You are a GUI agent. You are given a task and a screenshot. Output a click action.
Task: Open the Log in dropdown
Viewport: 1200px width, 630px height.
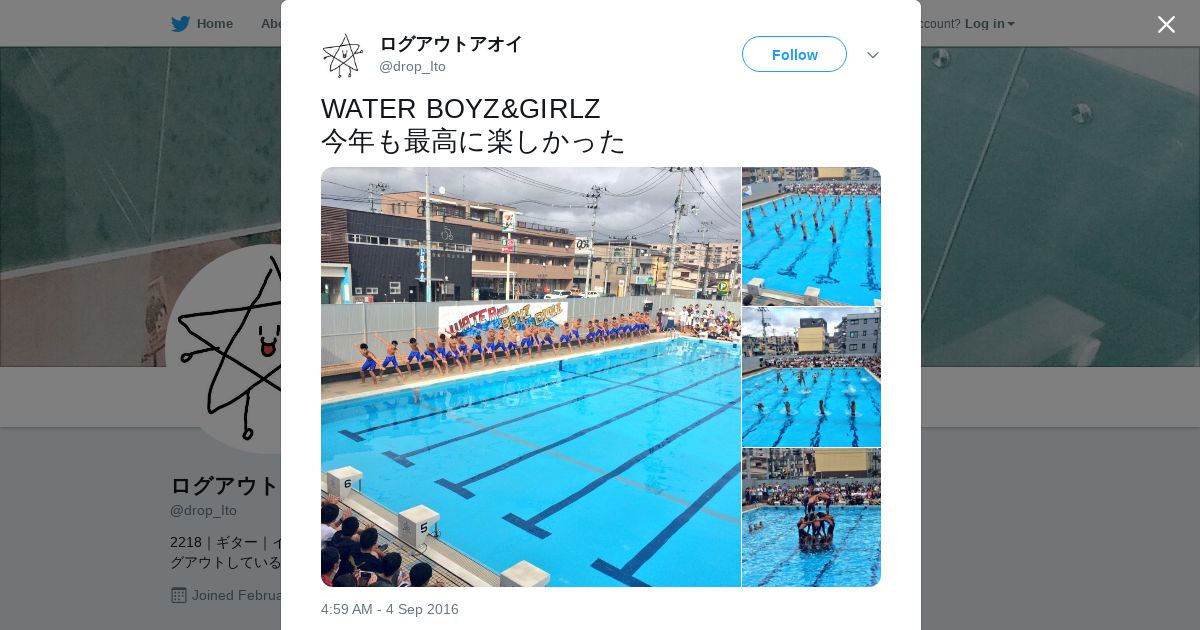click(x=989, y=24)
